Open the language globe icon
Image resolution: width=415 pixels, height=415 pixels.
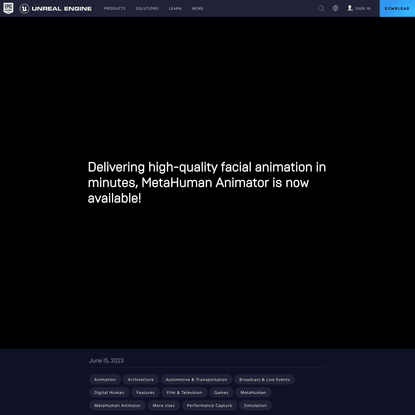(335, 8)
